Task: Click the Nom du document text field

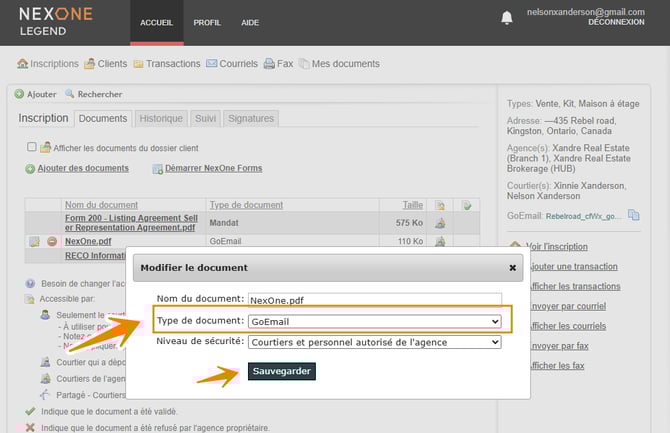Action: tap(373, 299)
